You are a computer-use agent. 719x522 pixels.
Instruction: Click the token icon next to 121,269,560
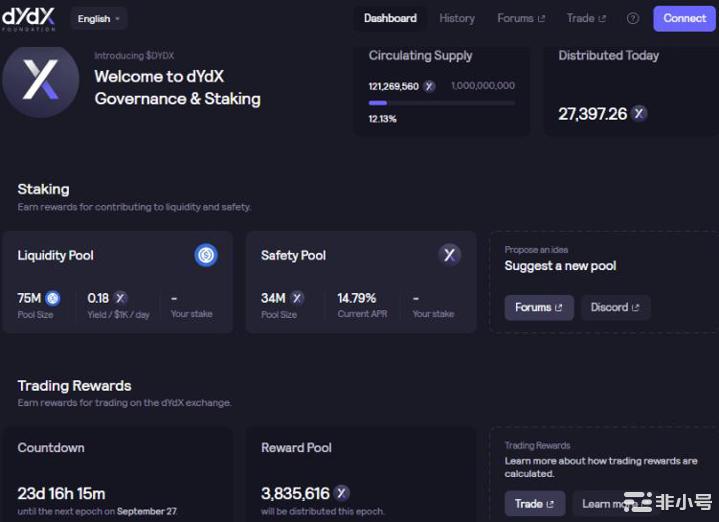coord(429,86)
